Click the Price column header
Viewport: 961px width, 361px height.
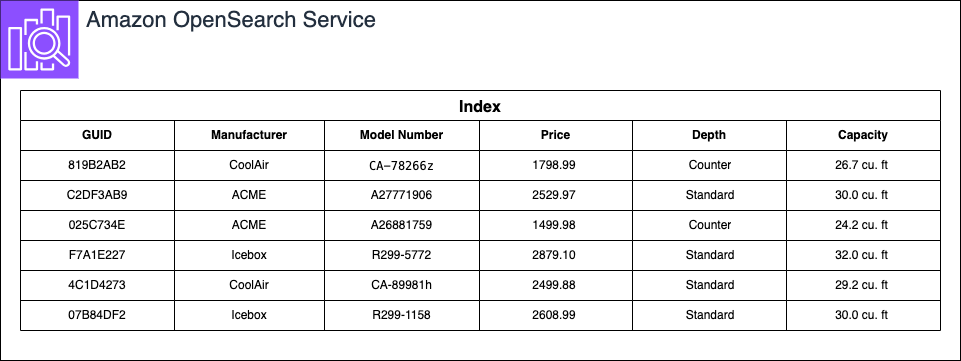(555, 135)
